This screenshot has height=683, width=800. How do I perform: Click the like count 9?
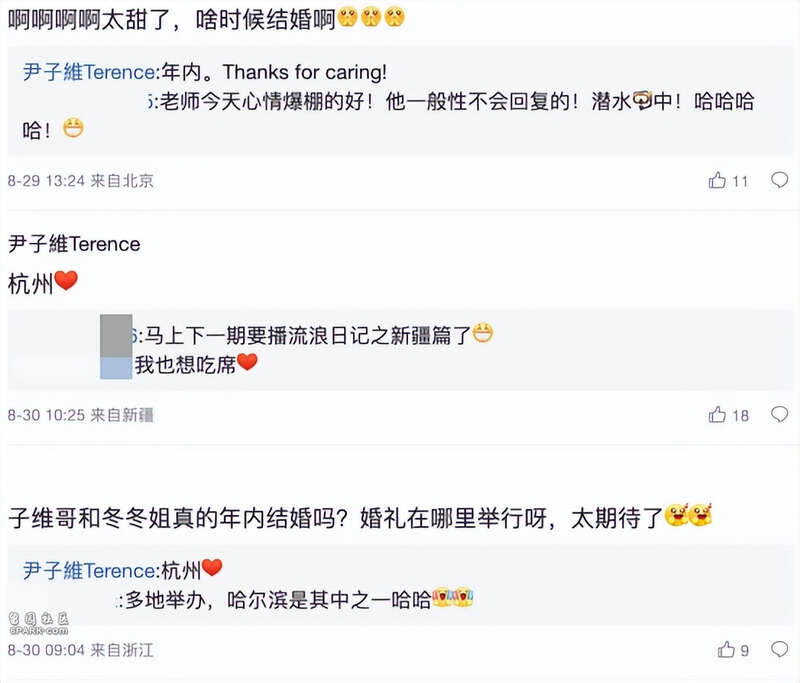pos(745,650)
